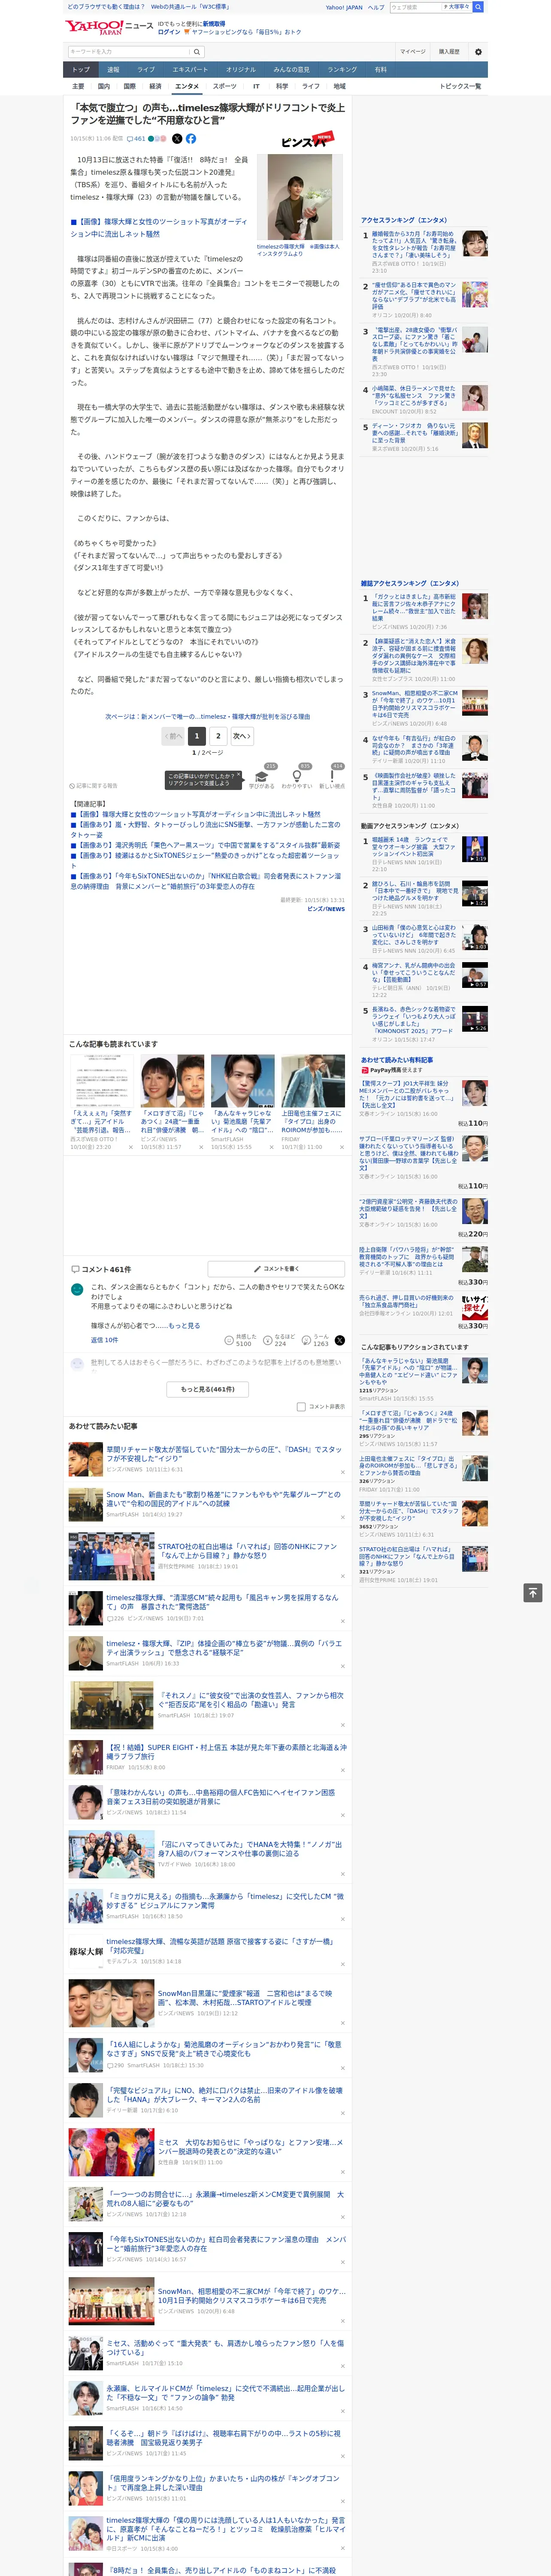Screen dimensions: 551x2576
Task: Open video ranking item 1 初詣客14億
Action: pyautogui.click(x=414, y=848)
